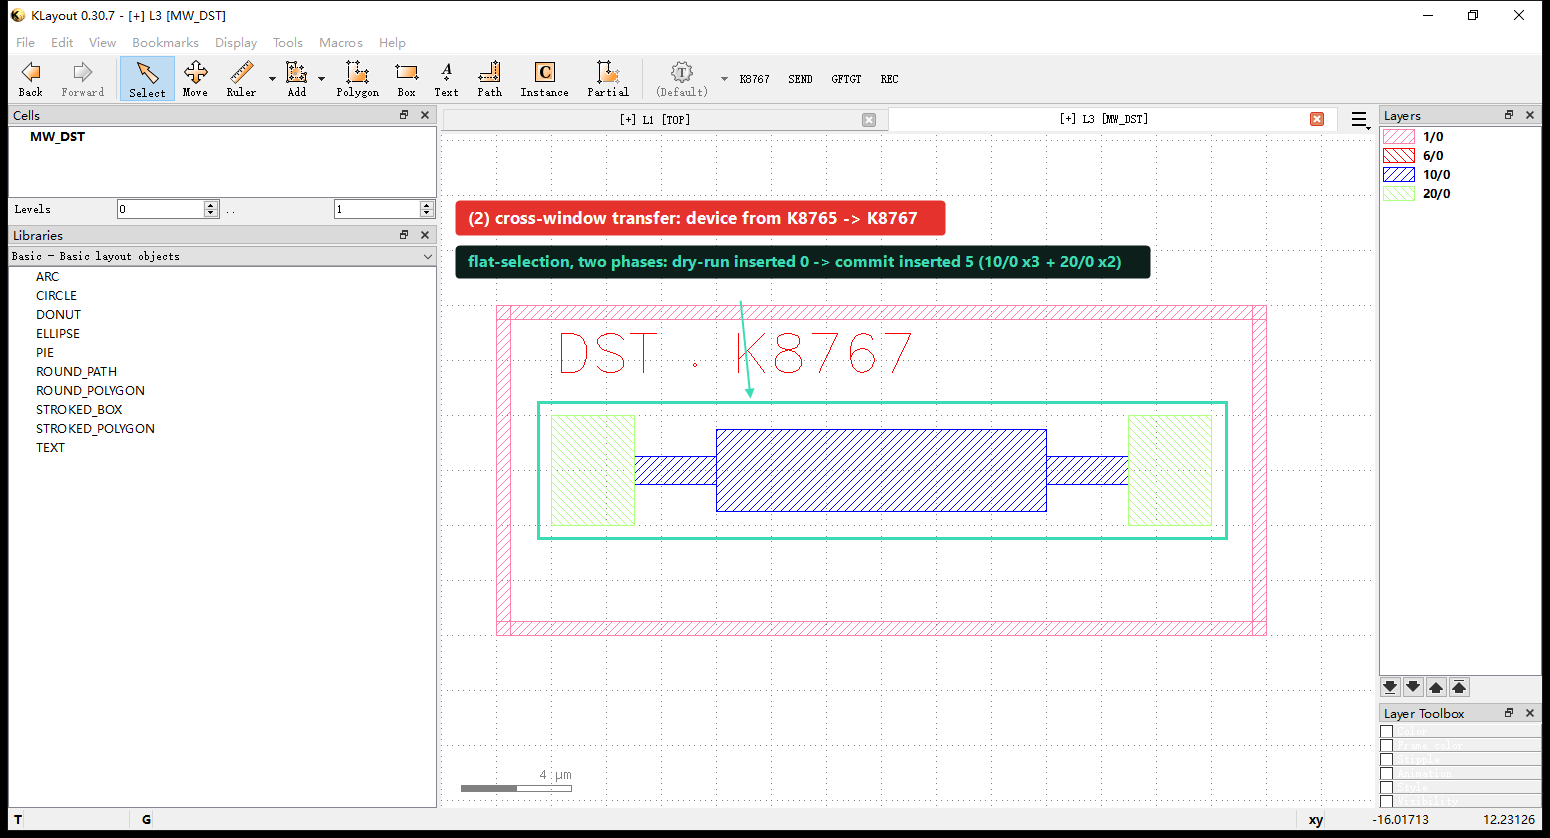Click the Forward navigation icon
The width and height of the screenshot is (1550, 838).
tap(82, 79)
